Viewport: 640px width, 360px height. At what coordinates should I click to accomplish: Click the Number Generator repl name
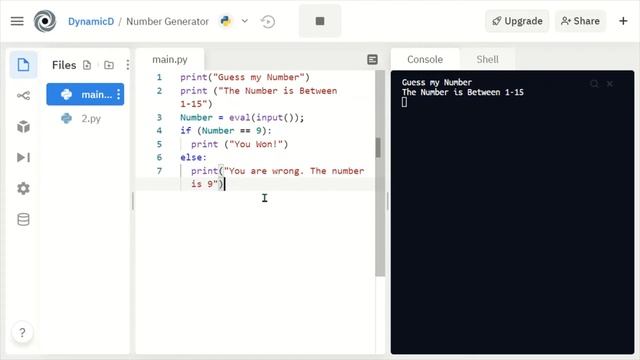167,21
